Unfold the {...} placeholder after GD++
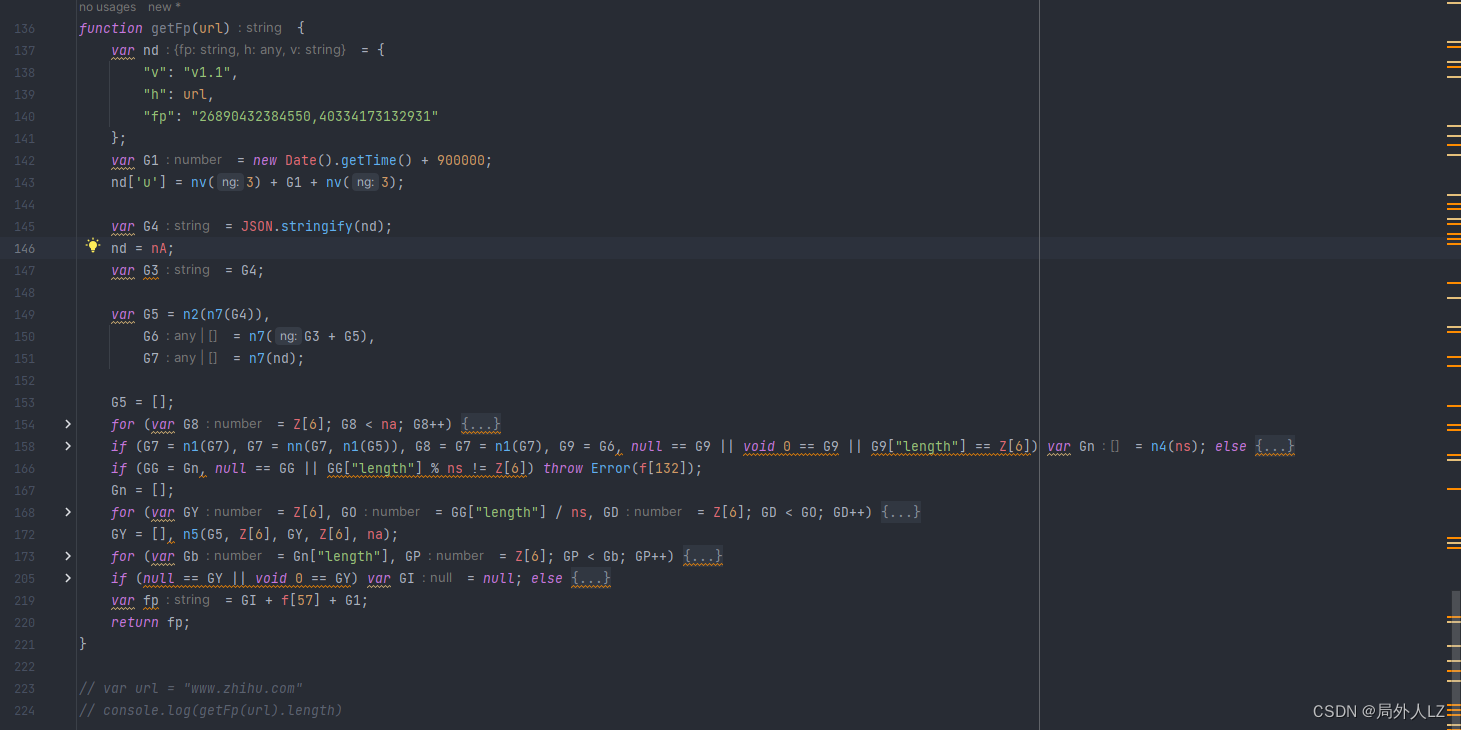The image size is (1461, 730). tap(901, 512)
